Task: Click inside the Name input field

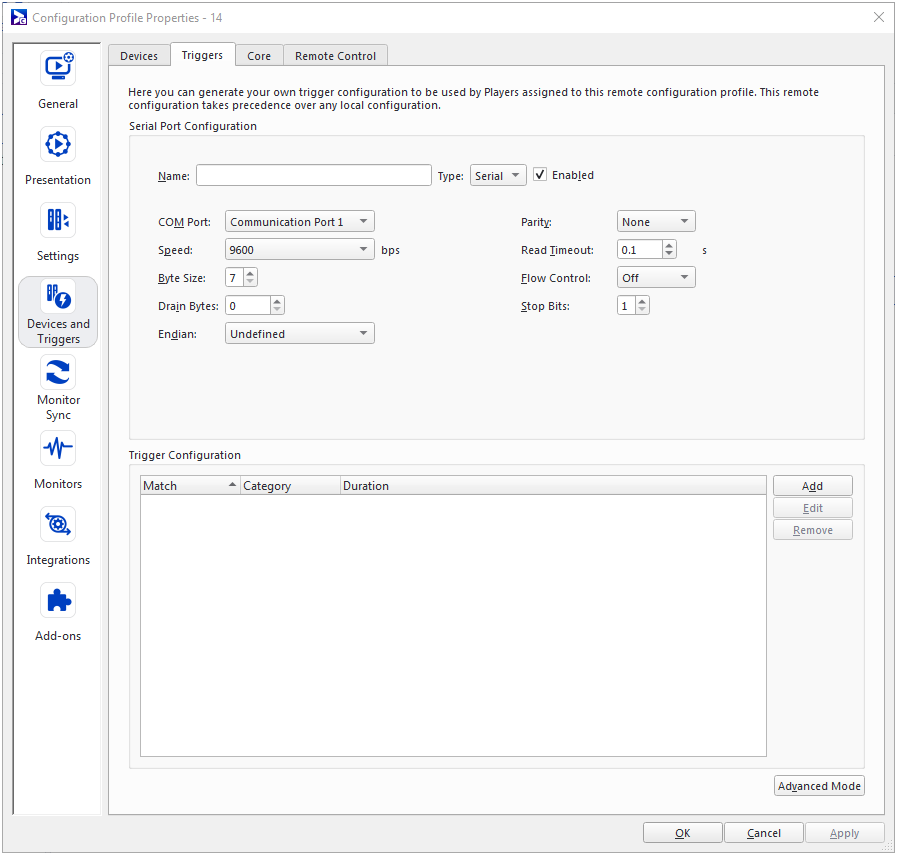Action: (x=313, y=174)
